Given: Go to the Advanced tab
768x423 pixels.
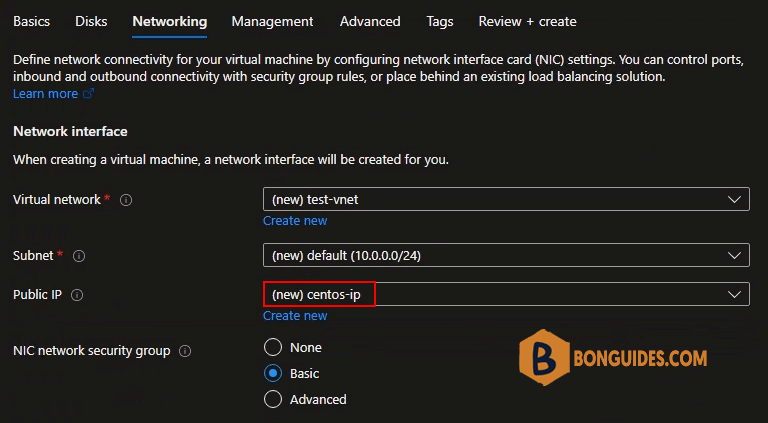Looking at the screenshot, I should click(x=370, y=22).
